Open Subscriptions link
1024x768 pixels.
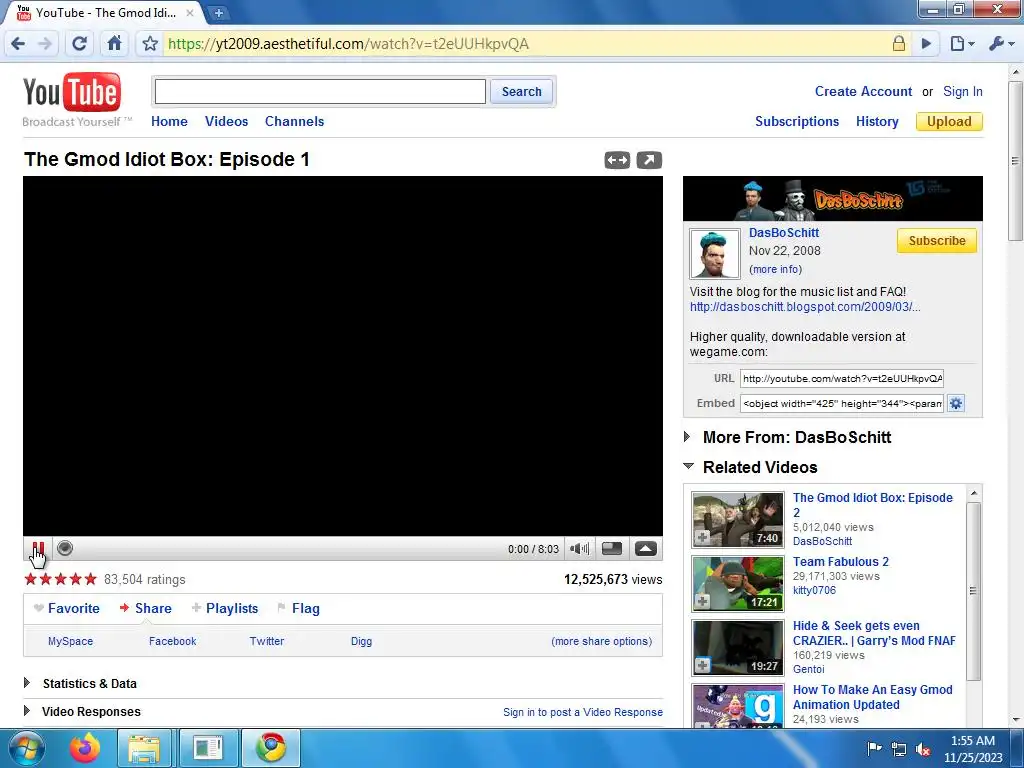(x=797, y=121)
